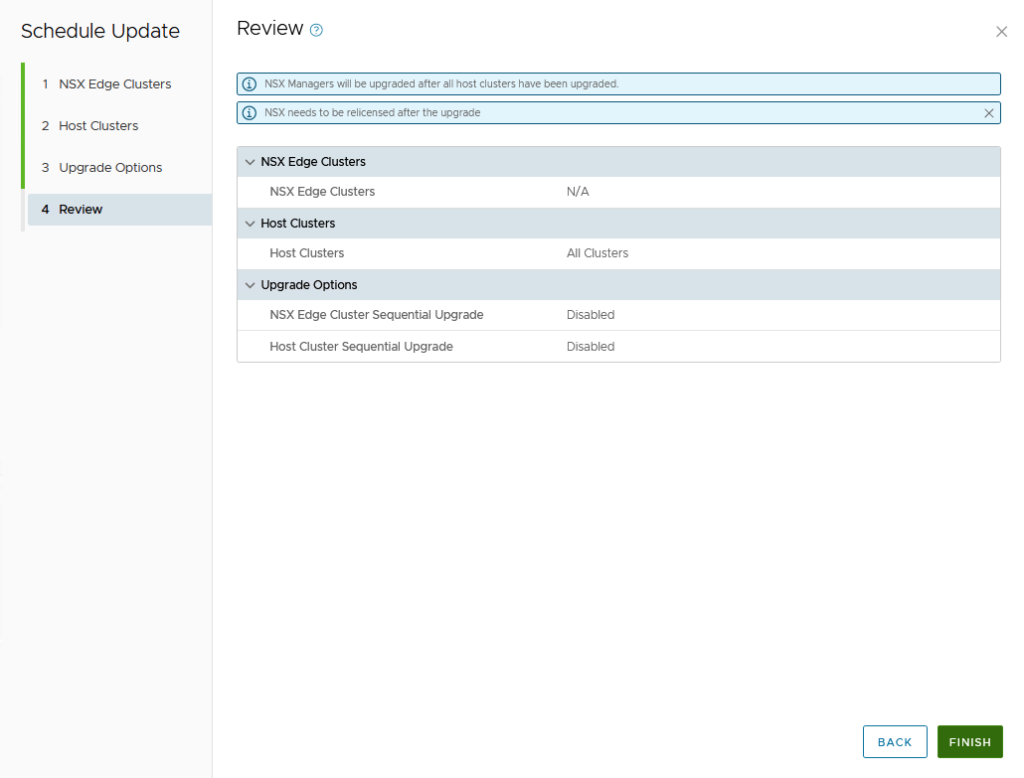Click the help icon beside Review heading

[316, 30]
